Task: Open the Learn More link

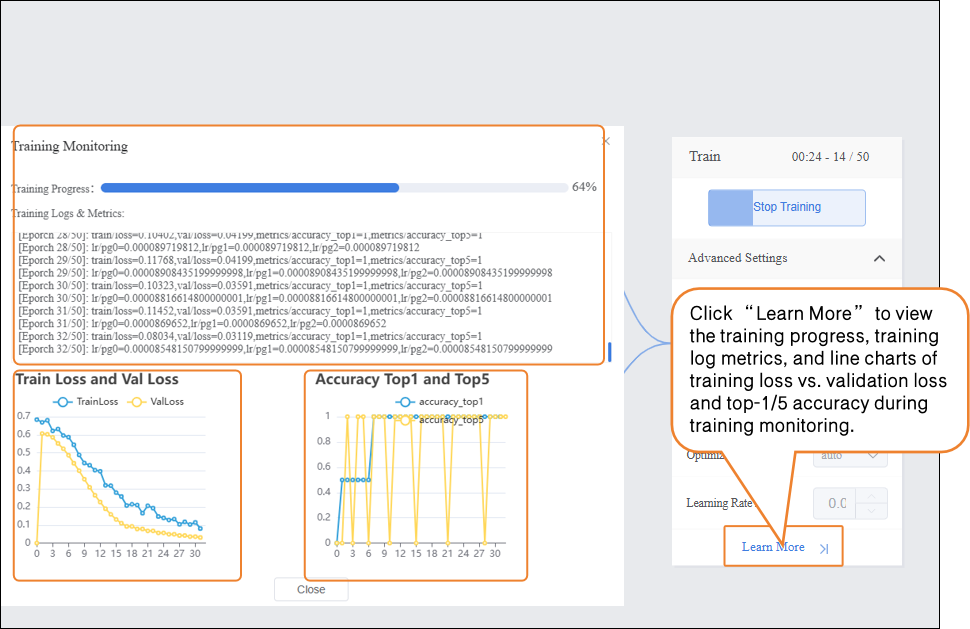Action: pyautogui.click(x=773, y=547)
